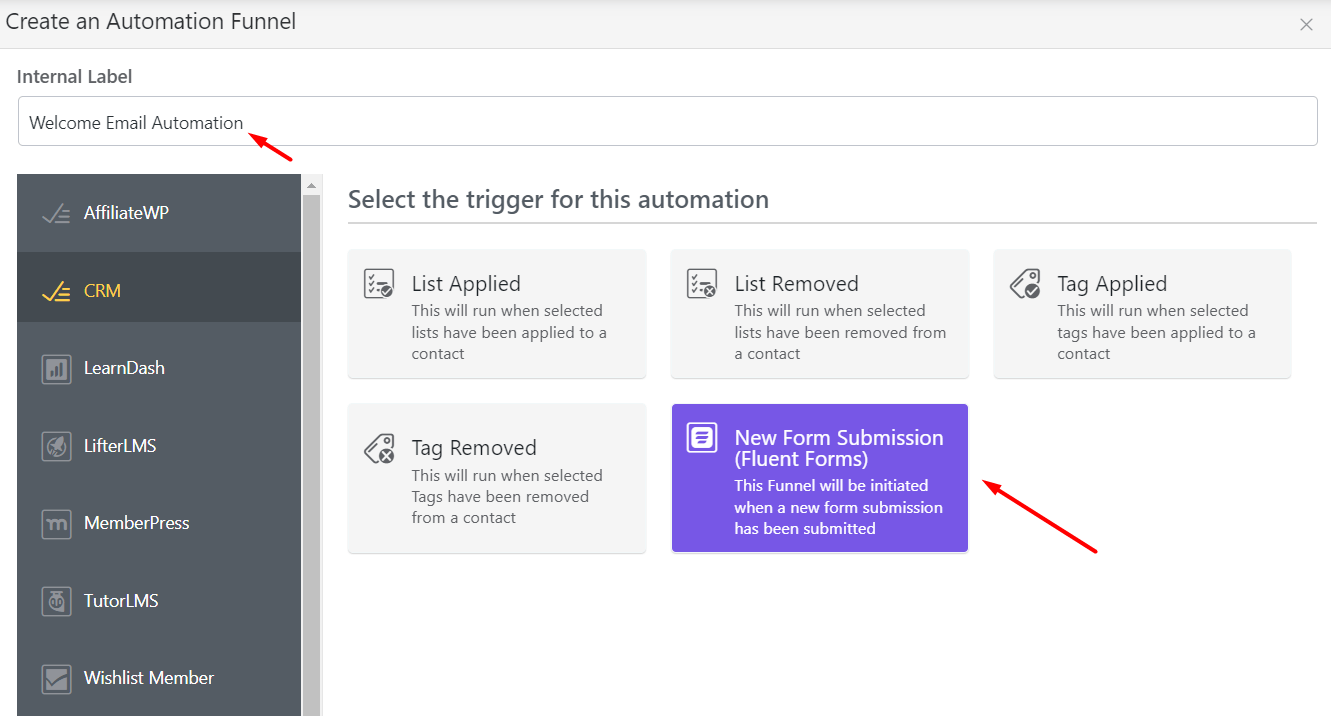Image resolution: width=1331 pixels, height=716 pixels.
Task: Click the sidebar scrollbar up arrow
Action: [x=312, y=185]
